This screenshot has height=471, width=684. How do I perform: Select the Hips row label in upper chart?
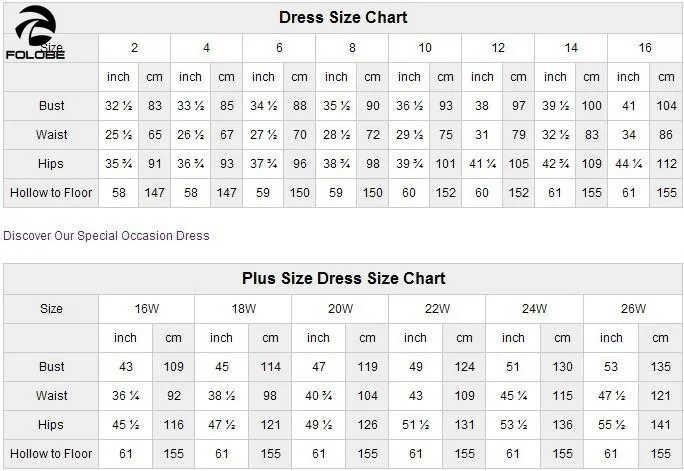click(51, 164)
